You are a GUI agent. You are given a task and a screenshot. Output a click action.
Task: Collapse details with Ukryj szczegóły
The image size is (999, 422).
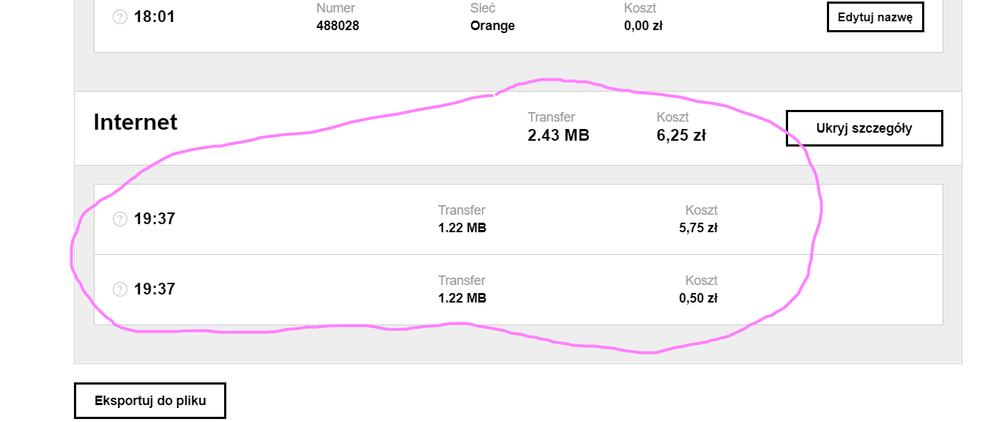coord(864,128)
